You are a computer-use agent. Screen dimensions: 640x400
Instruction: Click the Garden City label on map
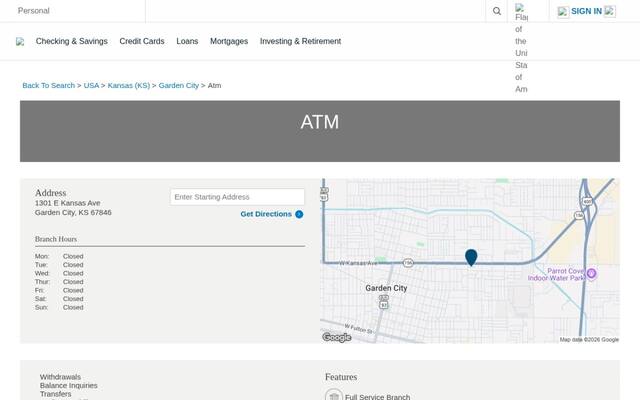coord(386,288)
